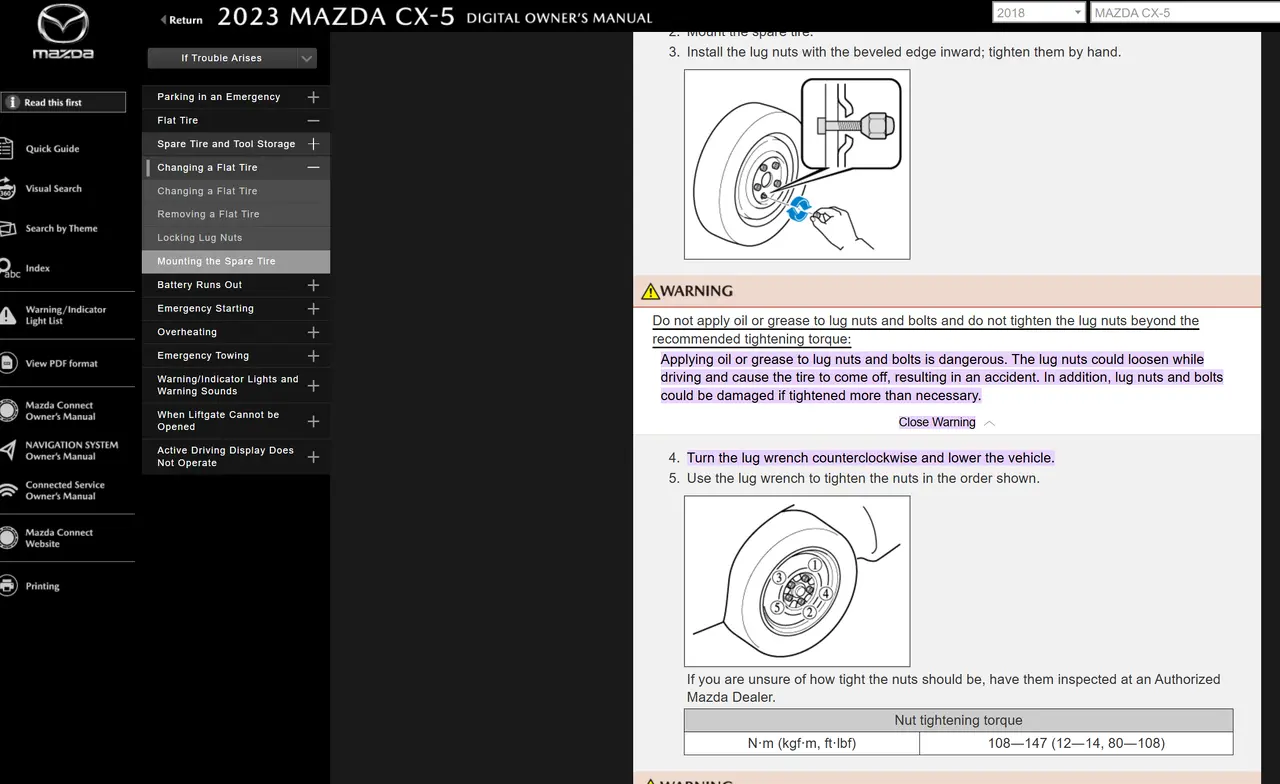The image size is (1280, 784).
Task: Click the Warning/Indicator Light List icon
Action: click(8, 315)
